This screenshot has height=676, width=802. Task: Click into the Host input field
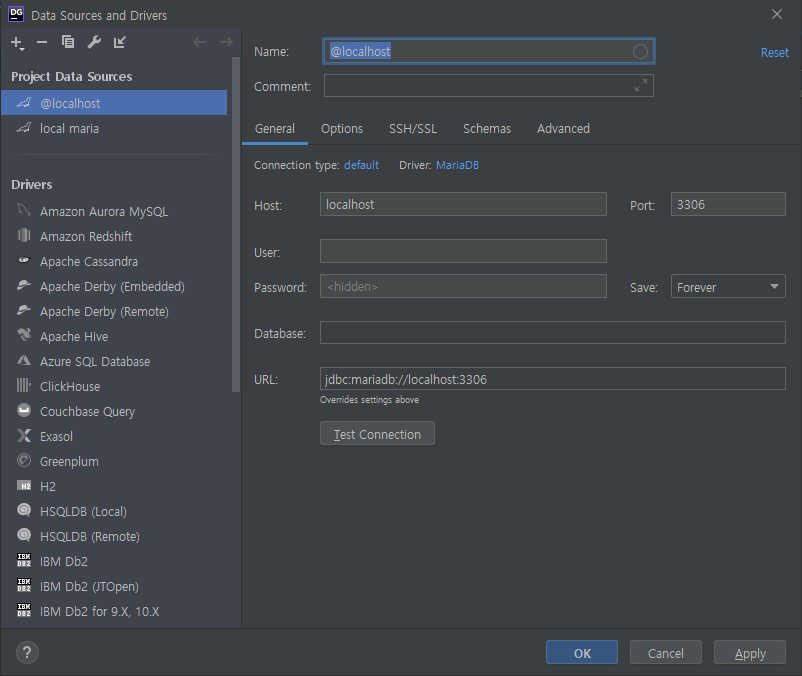pyautogui.click(x=463, y=205)
